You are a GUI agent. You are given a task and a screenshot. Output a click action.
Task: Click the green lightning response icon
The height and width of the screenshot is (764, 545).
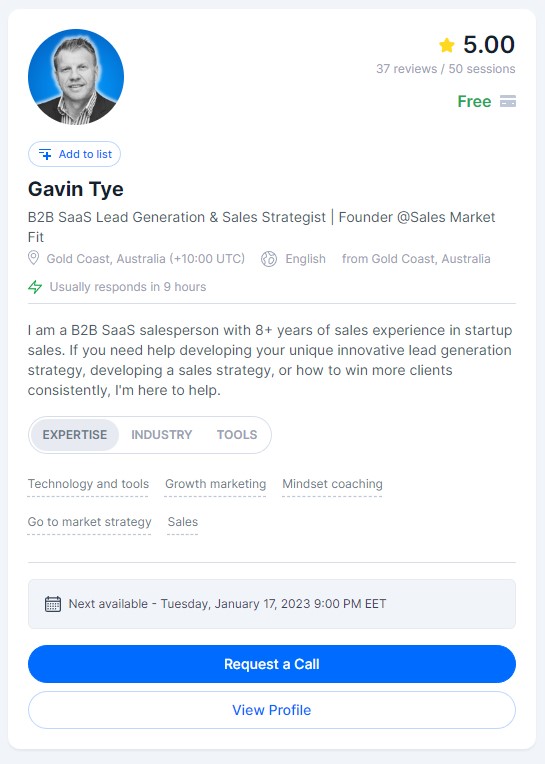point(35,286)
